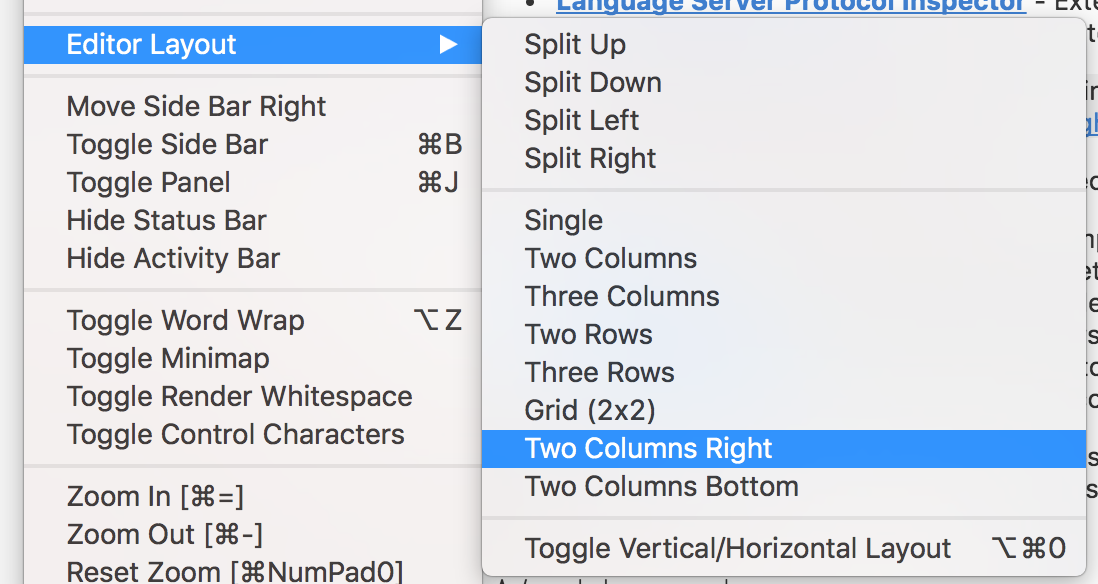The image size is (1098, 584).
Task: Toggle the Side Bar visibility
Action: (167, 144)
